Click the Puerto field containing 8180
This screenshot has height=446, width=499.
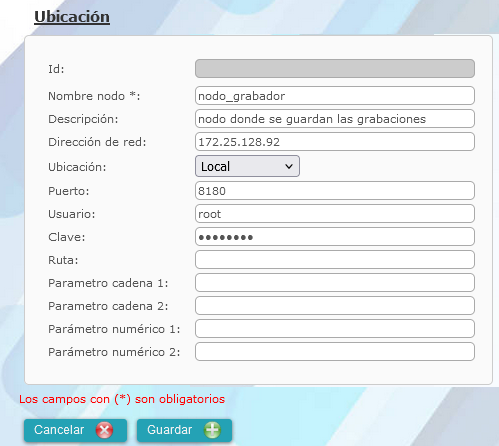pos(335,191)
